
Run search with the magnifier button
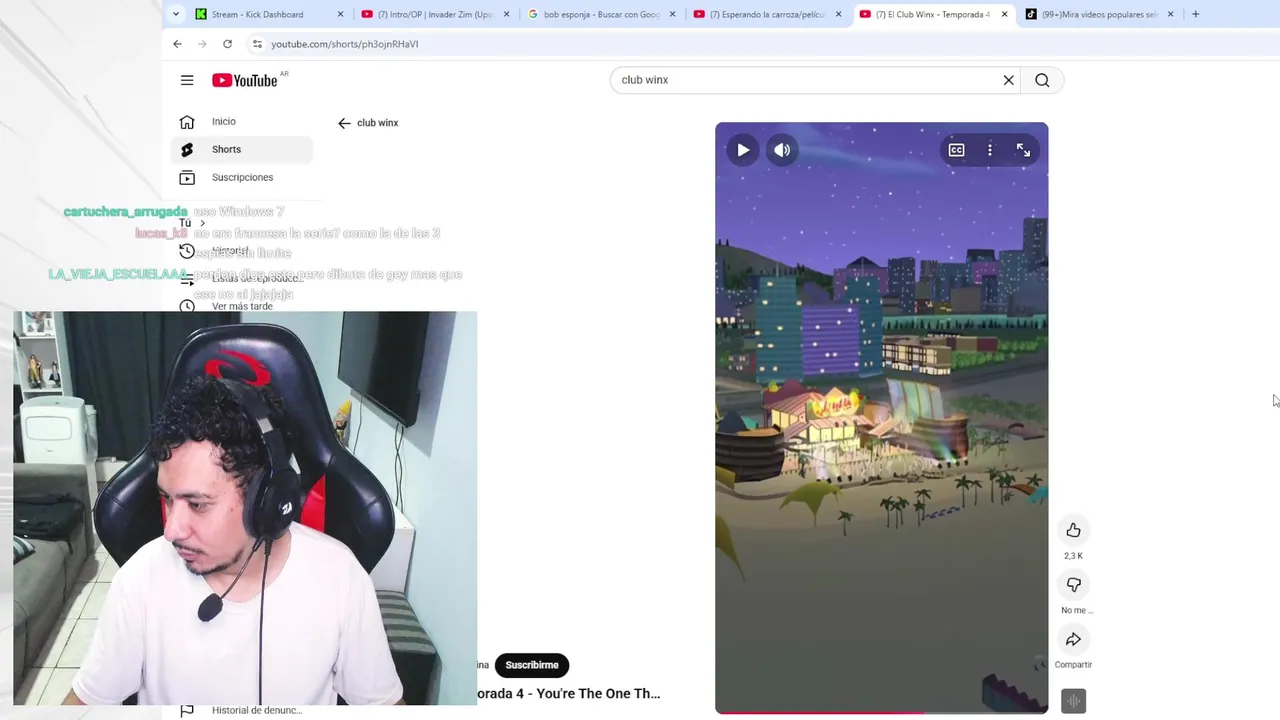[1042, 80]
